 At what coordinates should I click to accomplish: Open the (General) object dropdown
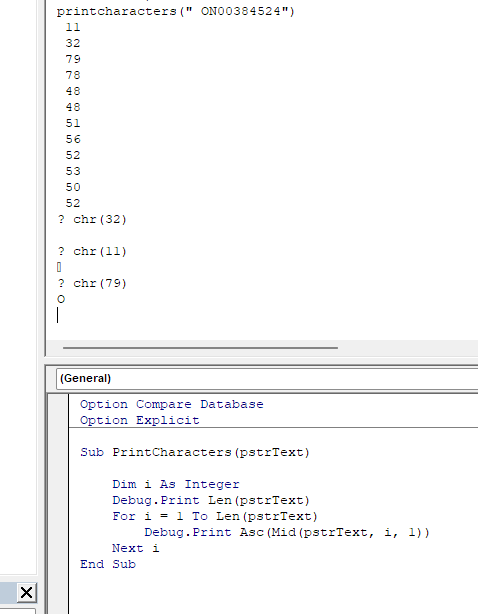coord(267,378)
